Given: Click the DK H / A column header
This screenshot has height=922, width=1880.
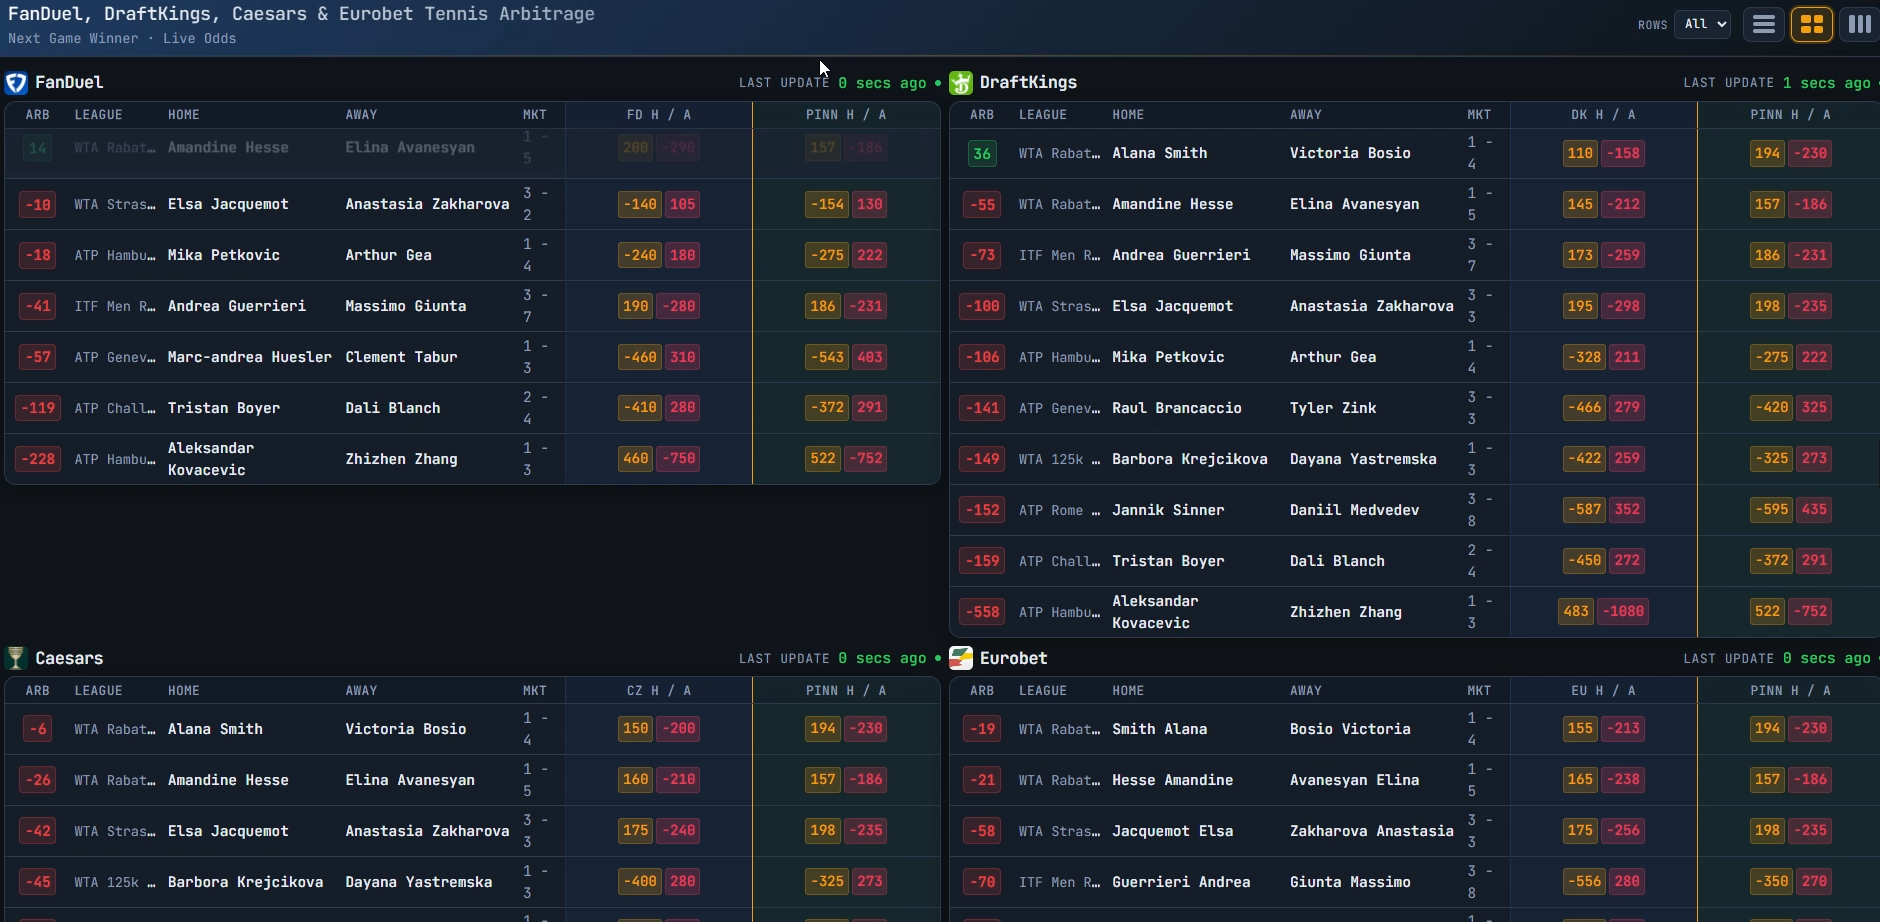Looking at the screenshot, I should [1603, 115].
